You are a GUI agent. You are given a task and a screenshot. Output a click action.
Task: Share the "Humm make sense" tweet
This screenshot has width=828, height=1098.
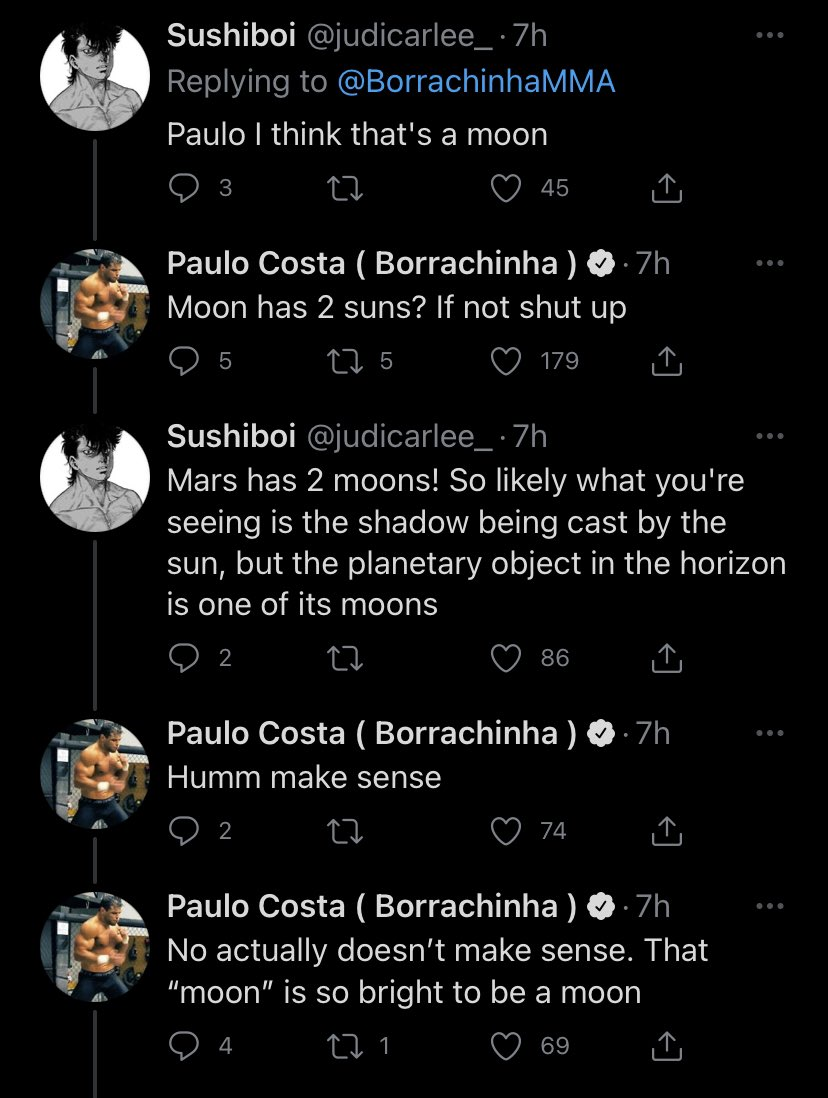click(x=667, y=831)
